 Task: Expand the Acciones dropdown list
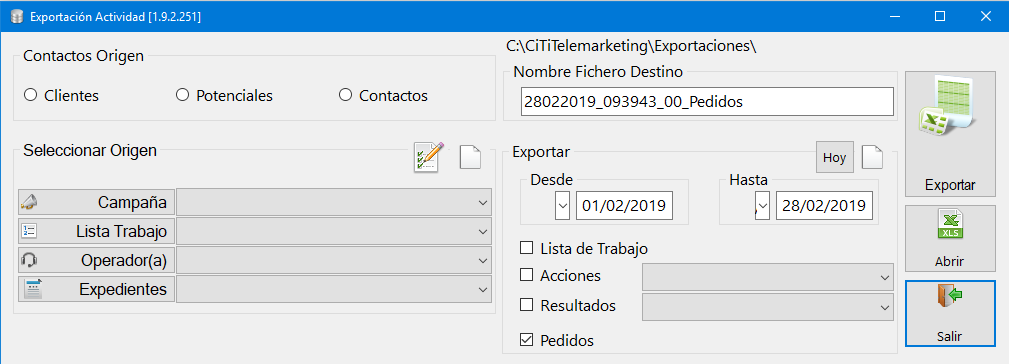point(885,277)
